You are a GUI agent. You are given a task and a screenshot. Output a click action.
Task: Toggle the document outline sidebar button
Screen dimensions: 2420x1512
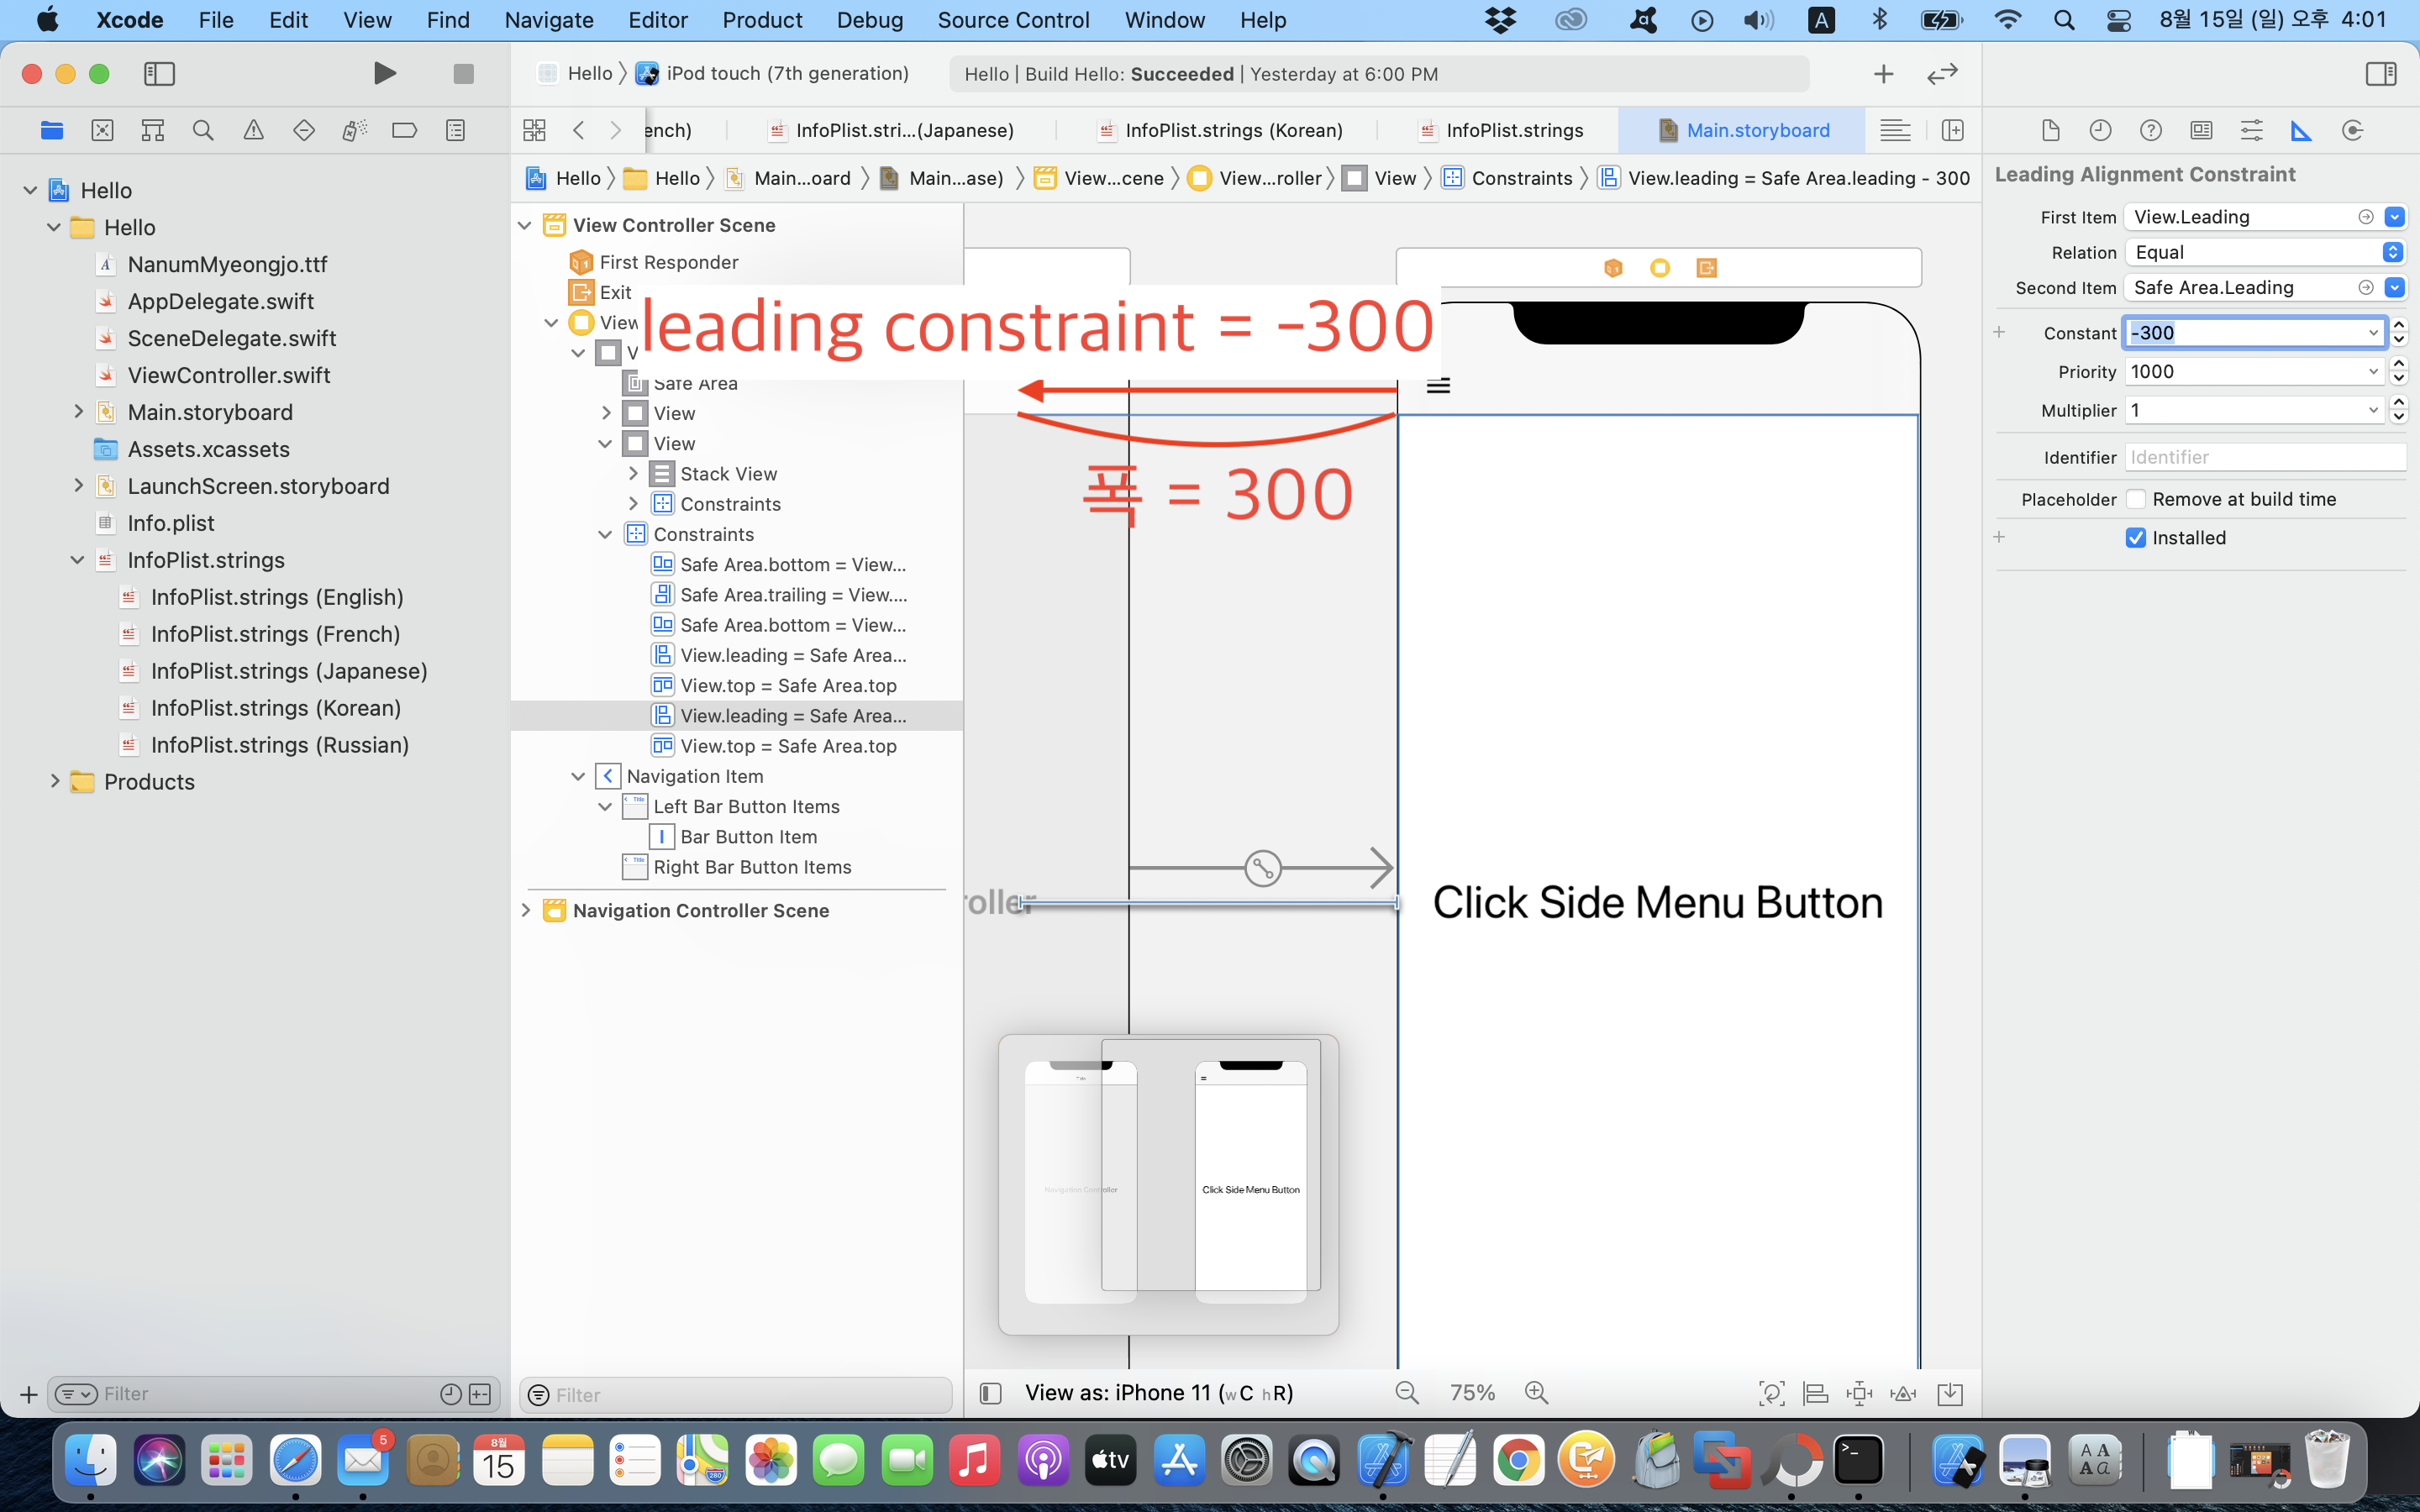point(990,1393)
